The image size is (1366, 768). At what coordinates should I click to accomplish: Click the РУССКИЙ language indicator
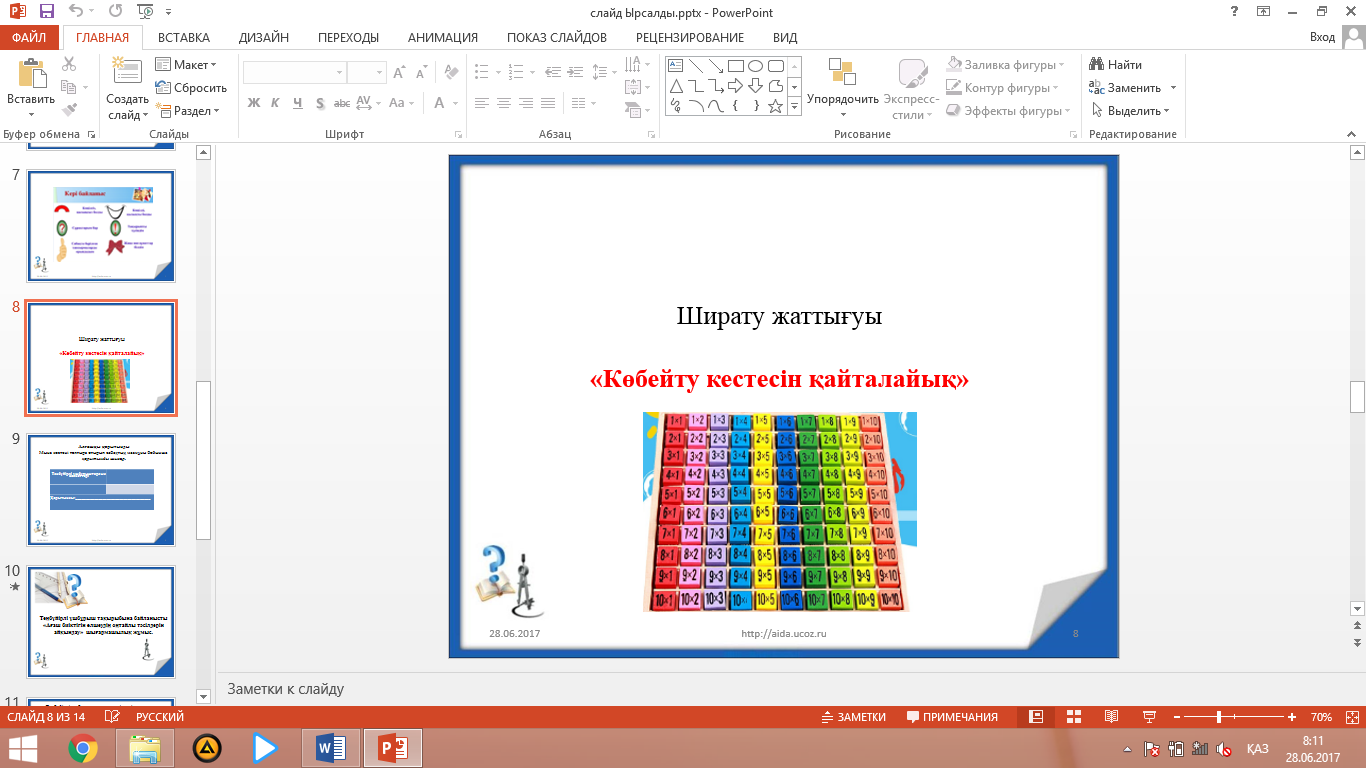160,717
